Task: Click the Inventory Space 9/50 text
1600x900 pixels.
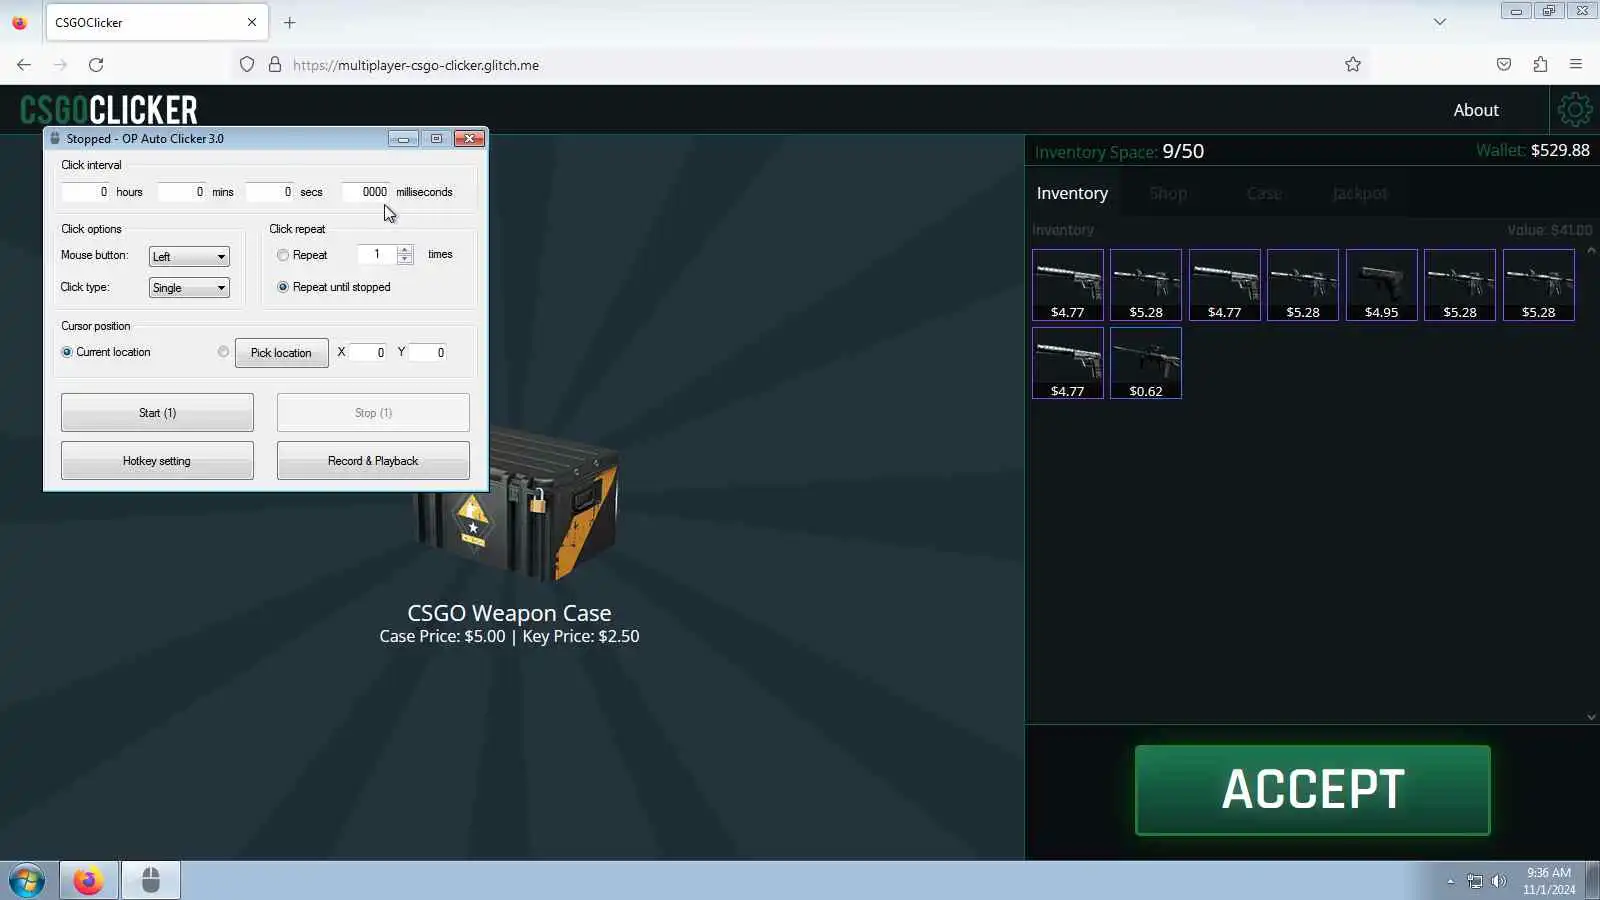Action: coord(1119,151)
